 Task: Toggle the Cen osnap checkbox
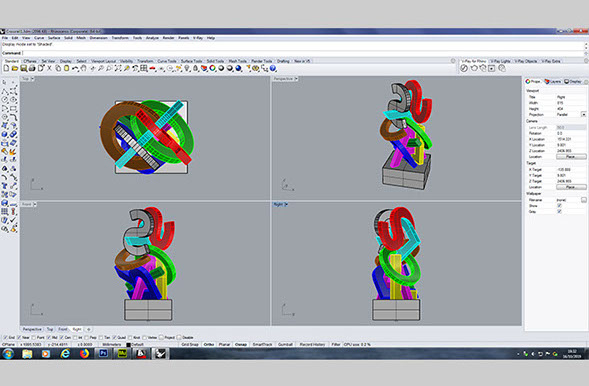[x=62, y=338]
